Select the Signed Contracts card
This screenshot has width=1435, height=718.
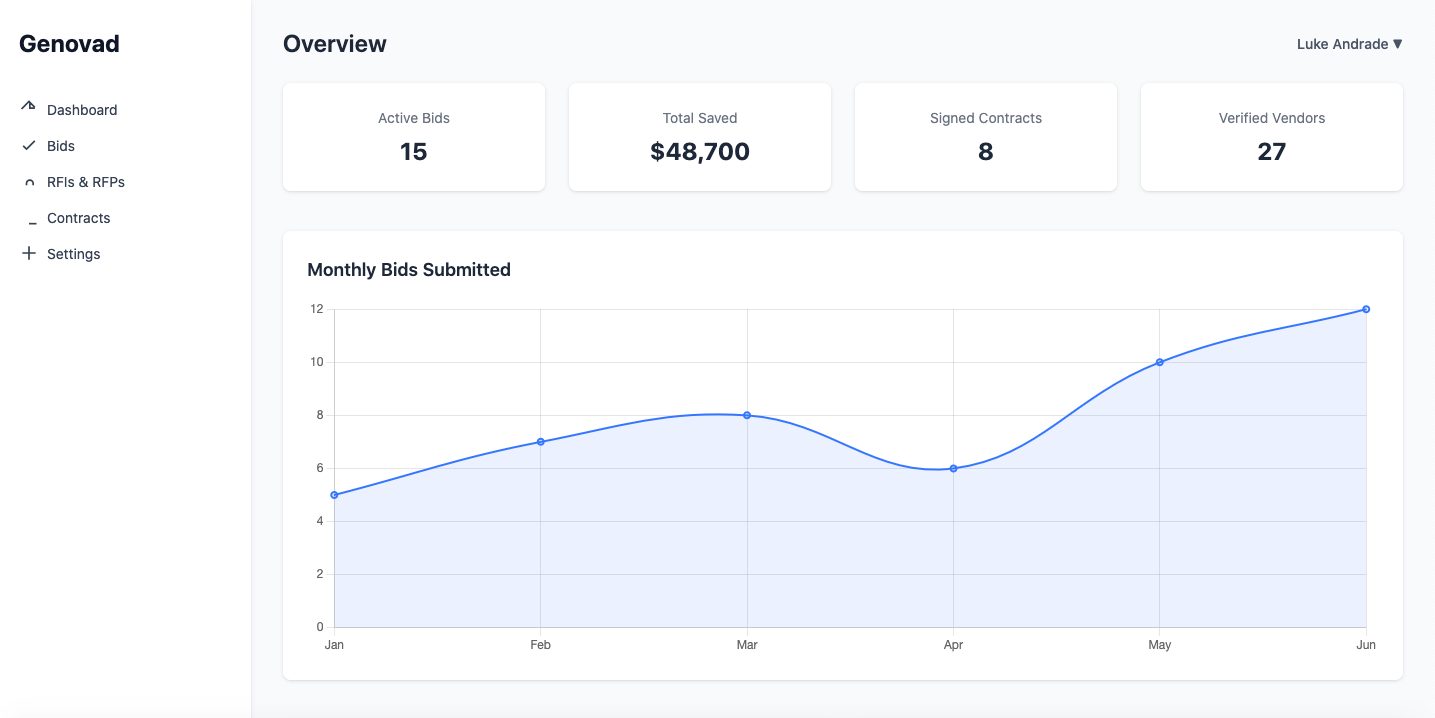click(x=986, y=137)
